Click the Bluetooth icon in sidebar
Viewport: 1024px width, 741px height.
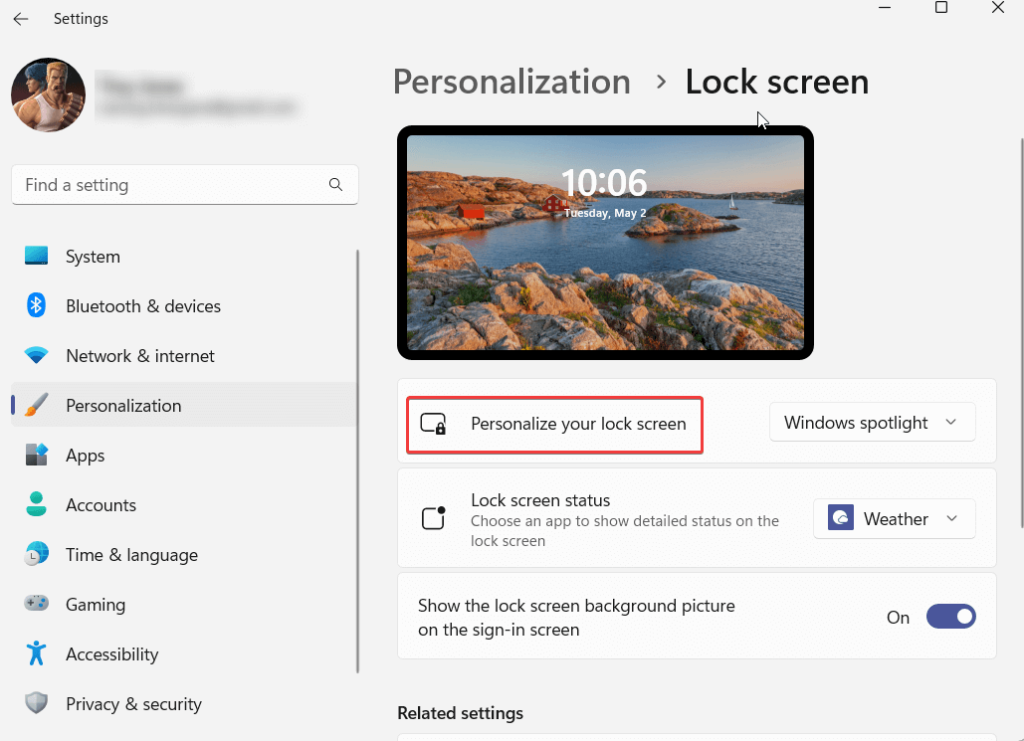click(x=37, y=306)
